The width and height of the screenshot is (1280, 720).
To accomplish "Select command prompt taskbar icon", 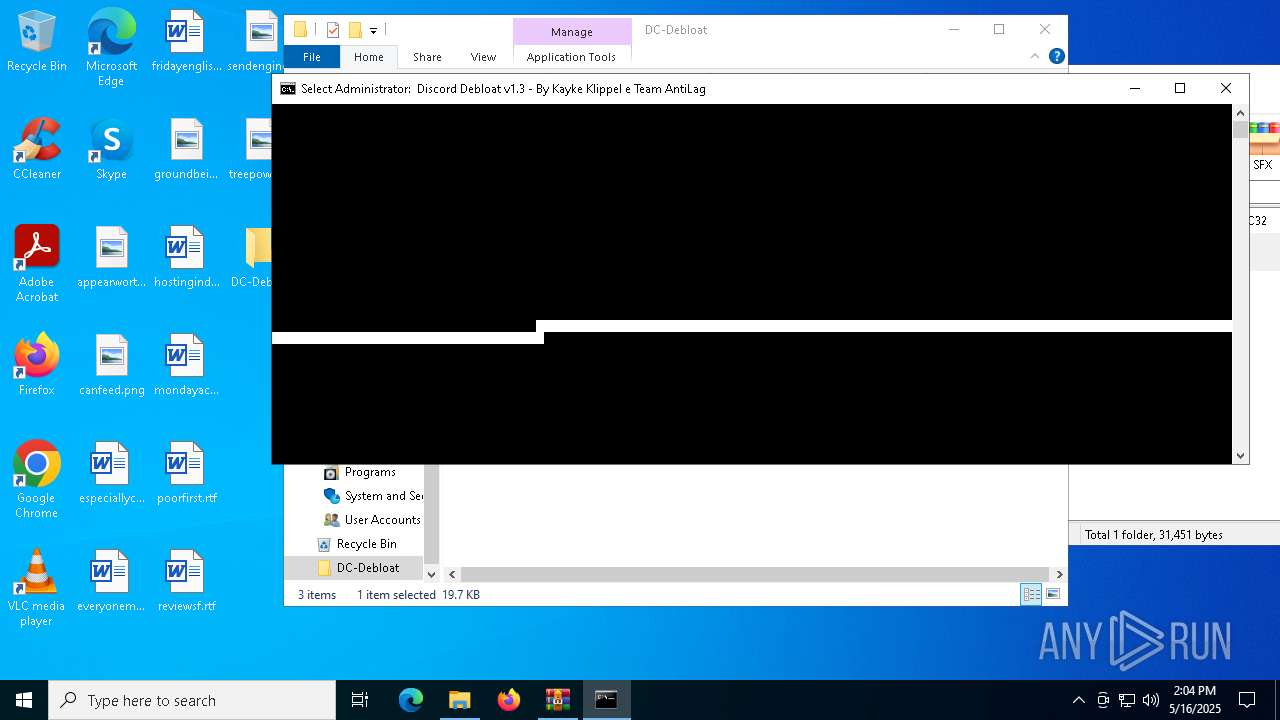I will [606, 700].
